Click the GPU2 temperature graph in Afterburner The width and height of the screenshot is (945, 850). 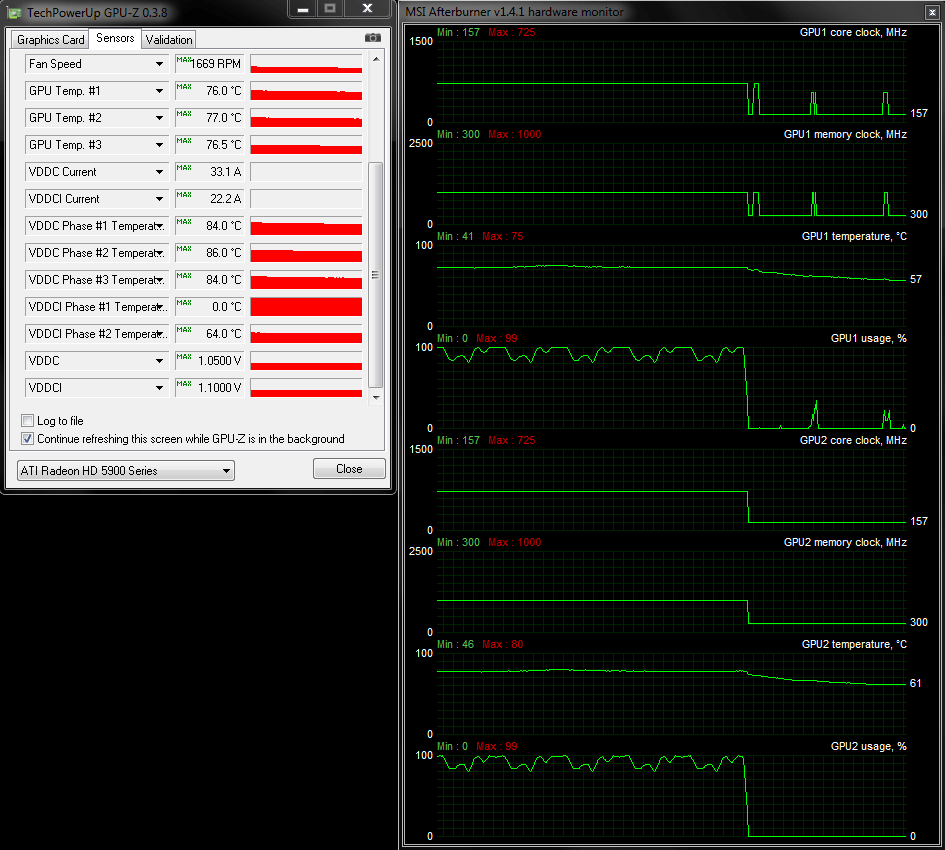tap(671, 693)
